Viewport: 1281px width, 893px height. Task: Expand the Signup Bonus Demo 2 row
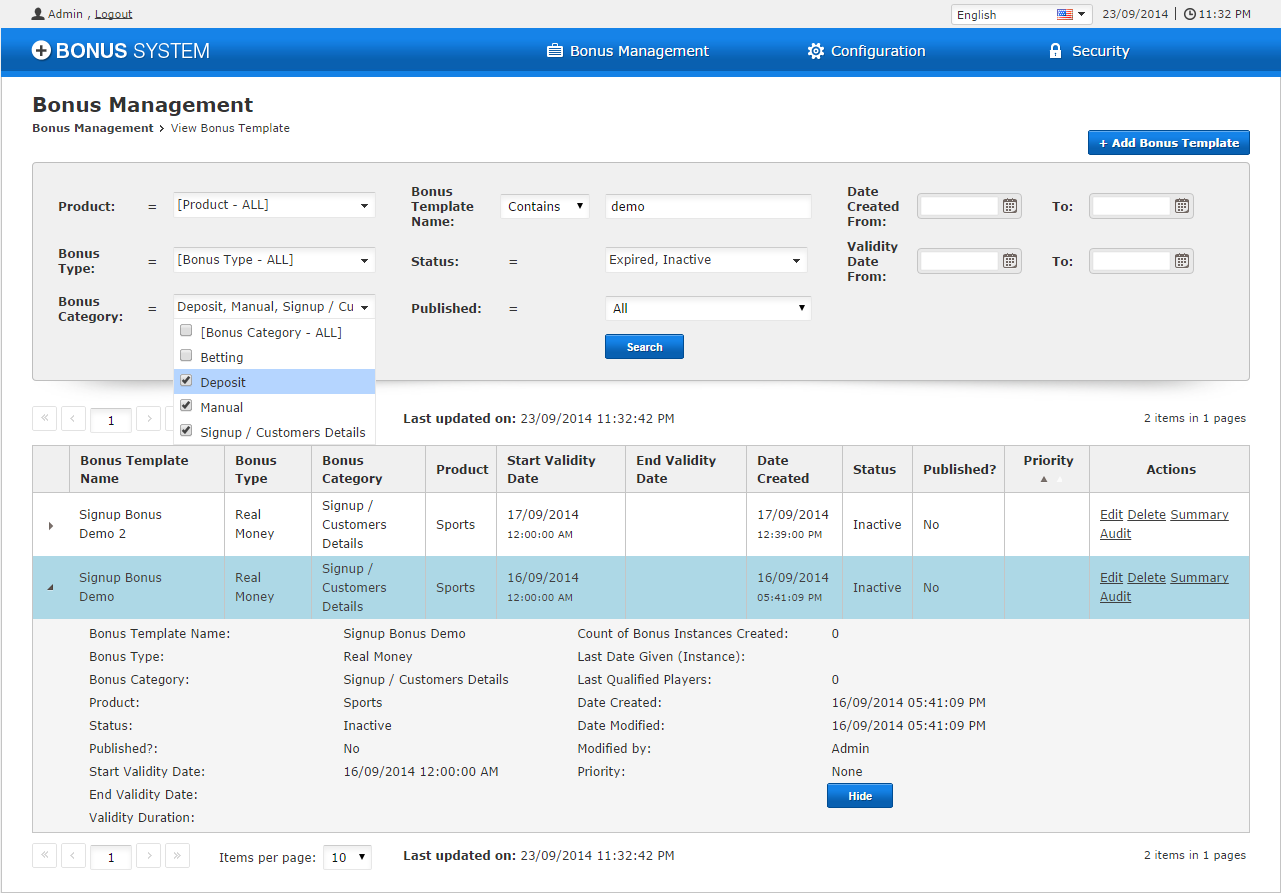click(x=51, y=525)
